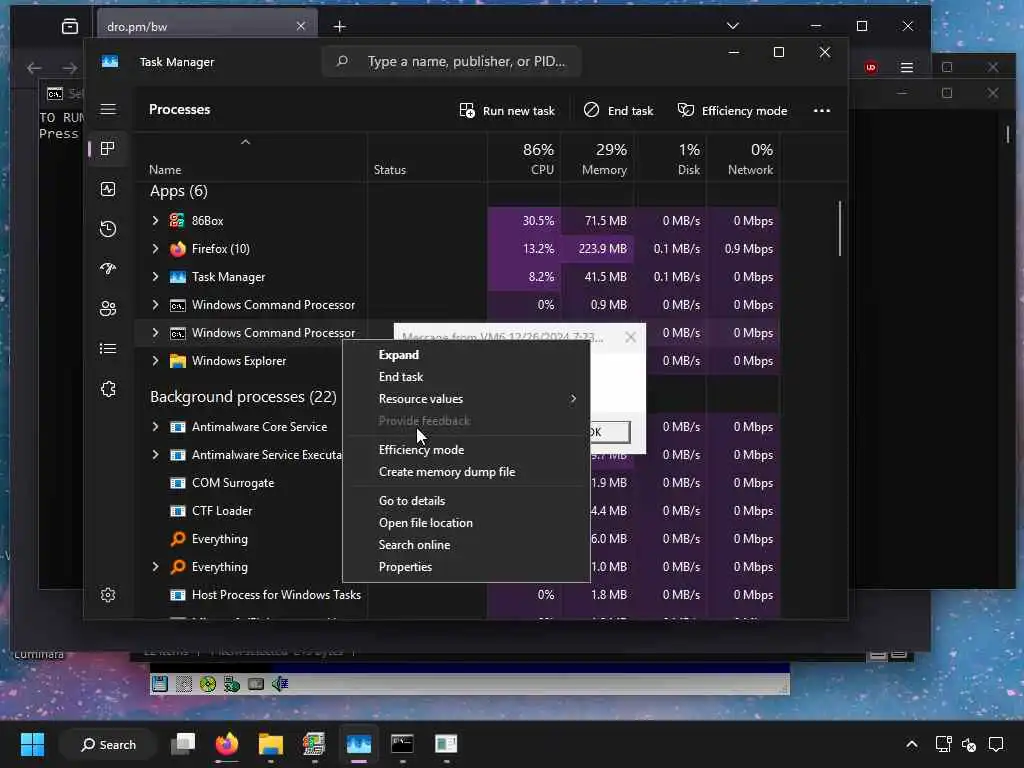
Task: Expand the Task Manager process group
Action: coord(155,277)
